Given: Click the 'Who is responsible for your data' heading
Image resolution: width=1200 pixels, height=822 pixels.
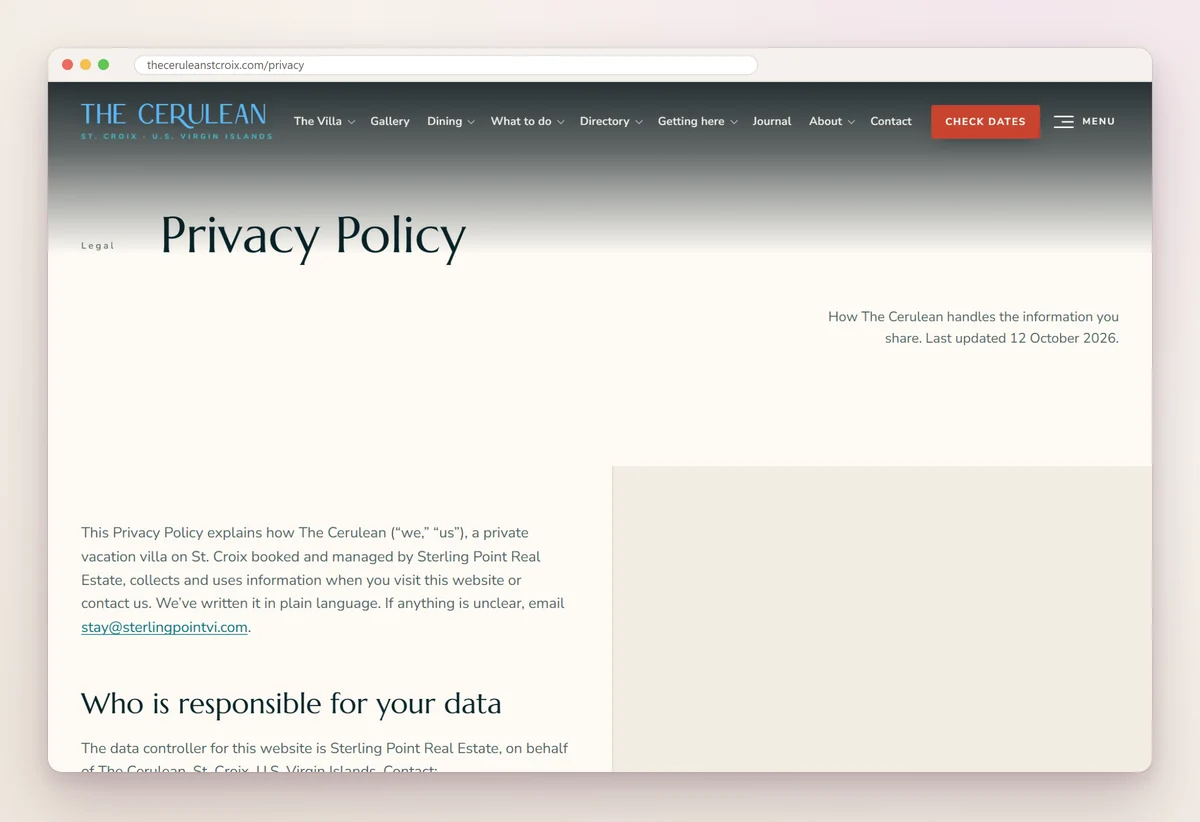Looking at the screenshot, I should click(x=291, y=703).
